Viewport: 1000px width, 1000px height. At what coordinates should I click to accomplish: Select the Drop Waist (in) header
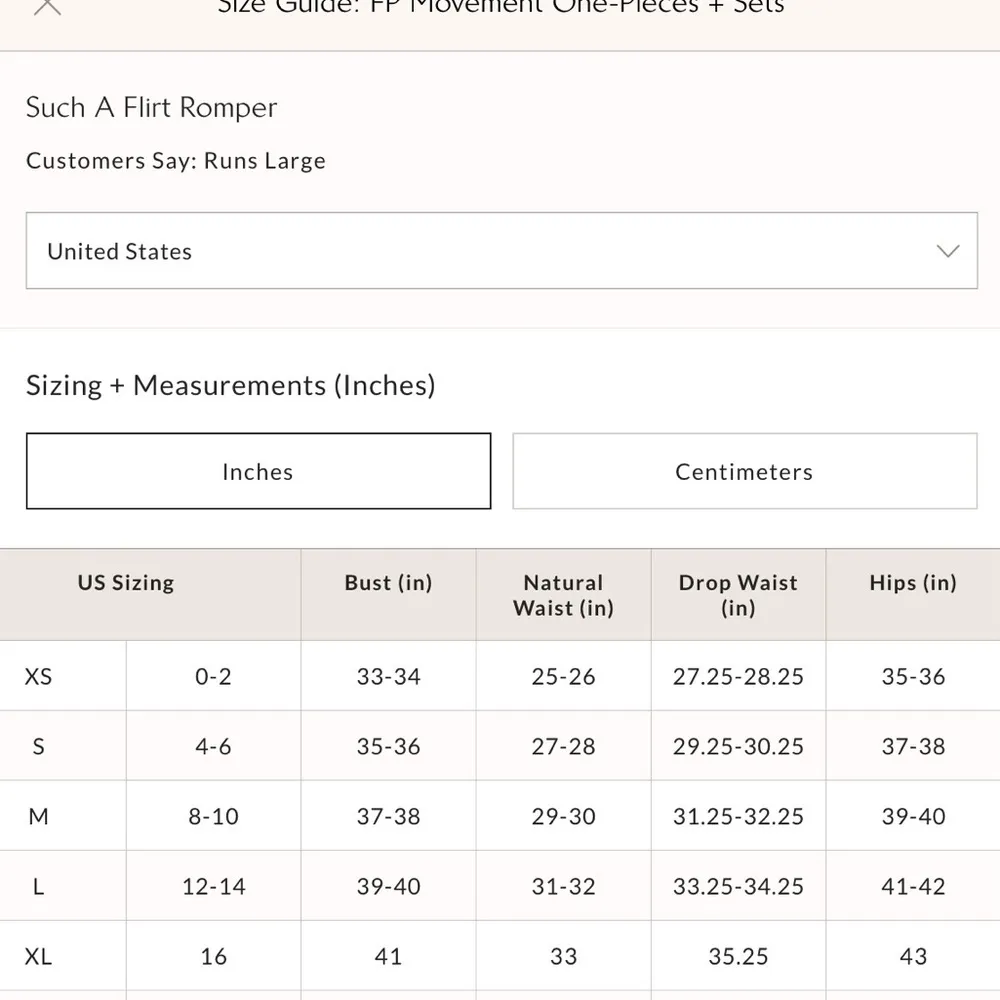[738, 595]
